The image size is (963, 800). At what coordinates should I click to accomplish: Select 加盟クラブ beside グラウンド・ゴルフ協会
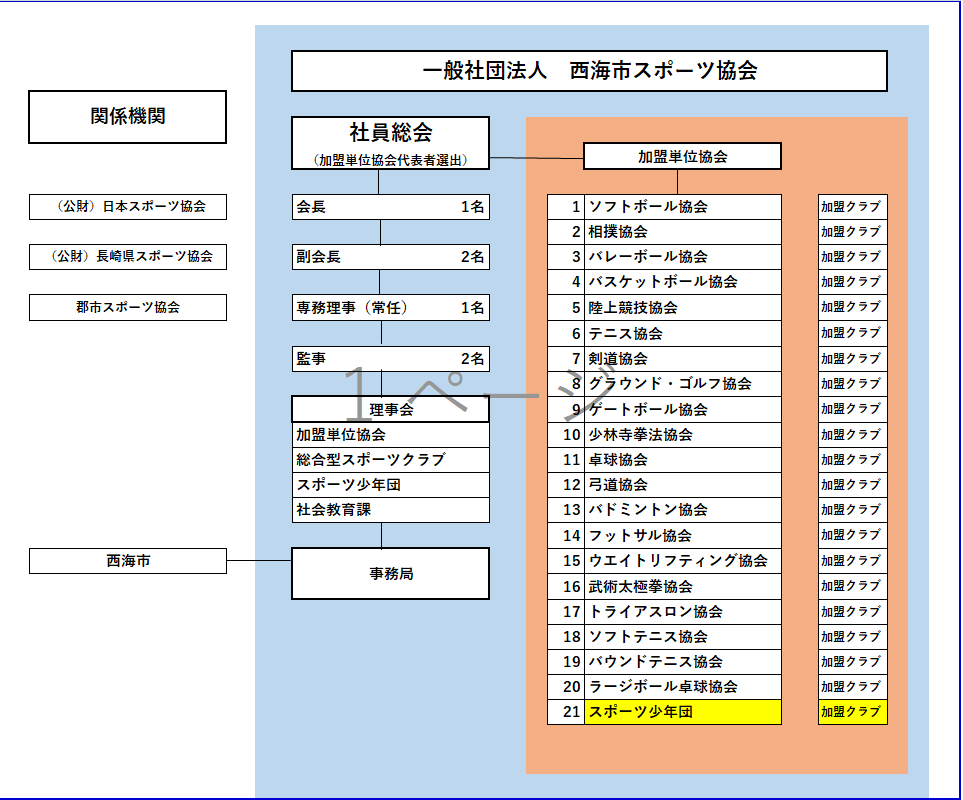(x=852, y=384)
